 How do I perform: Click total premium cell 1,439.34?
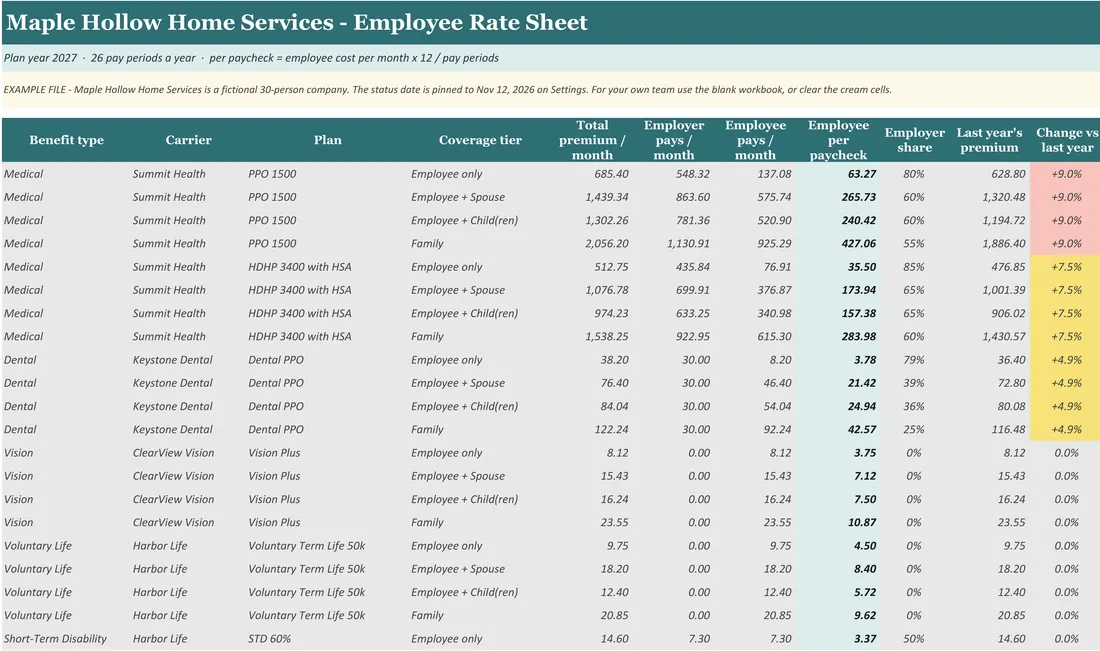coord(607,197)
